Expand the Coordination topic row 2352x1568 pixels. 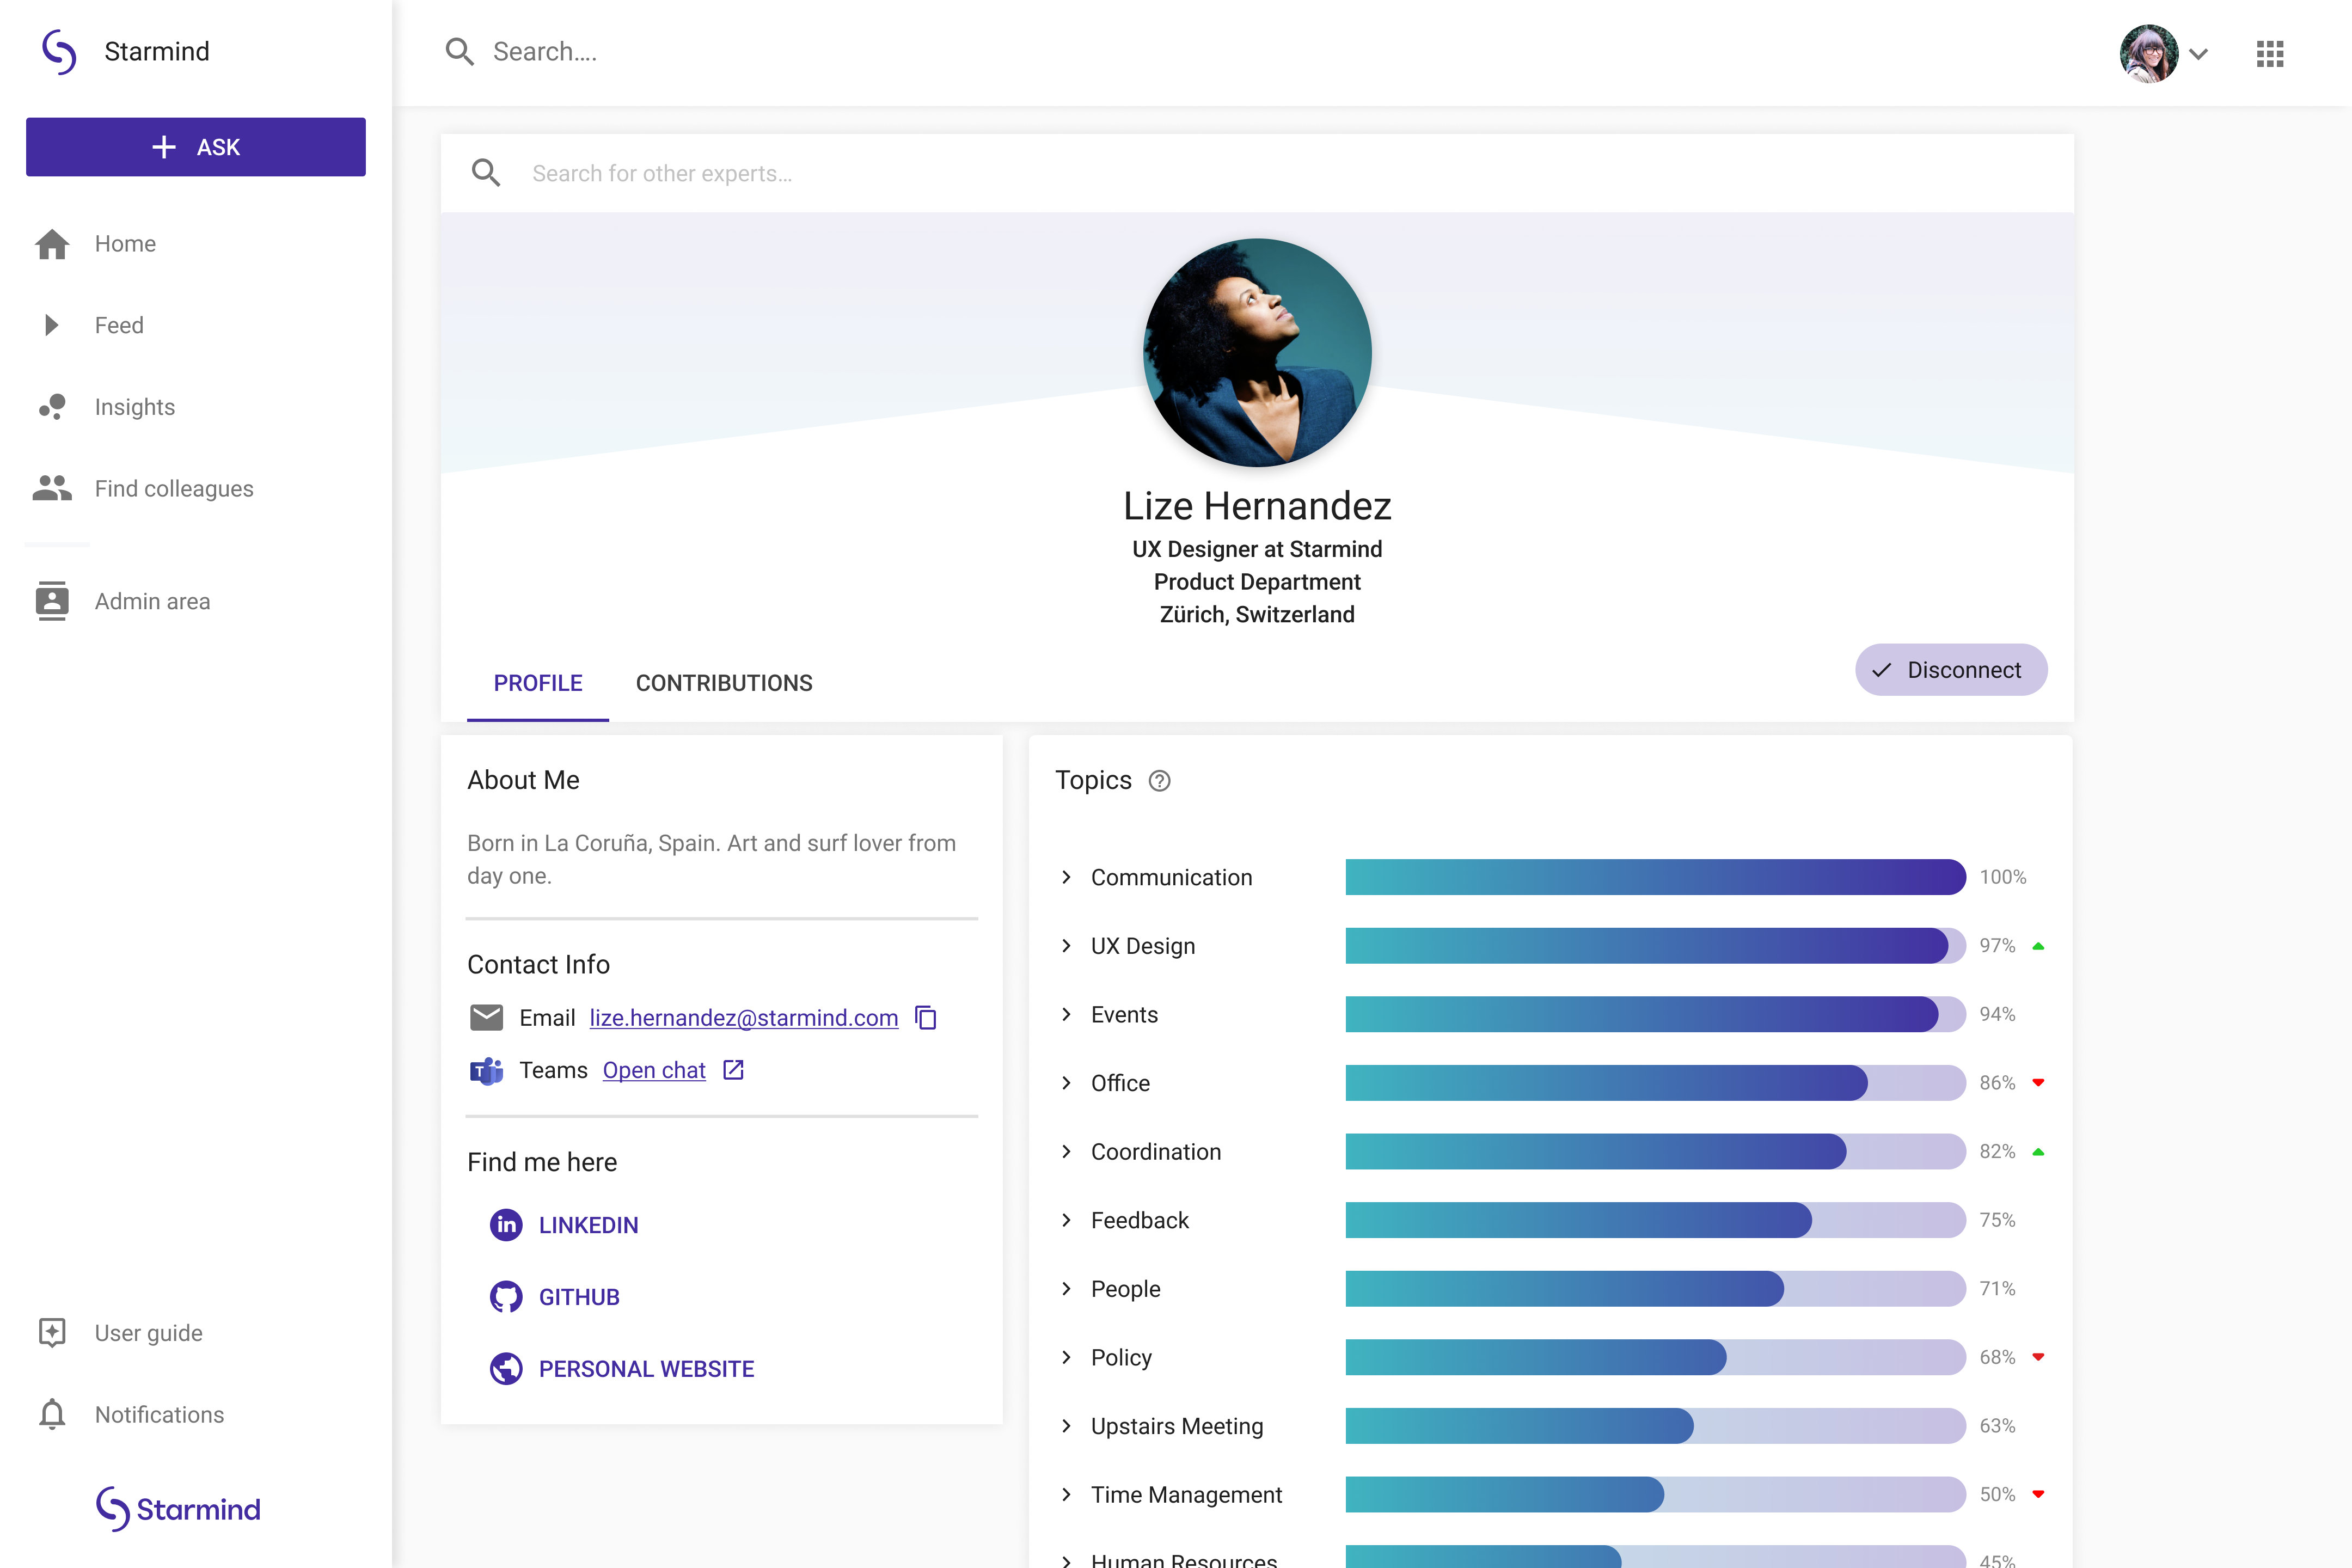click(1067, 1152)
